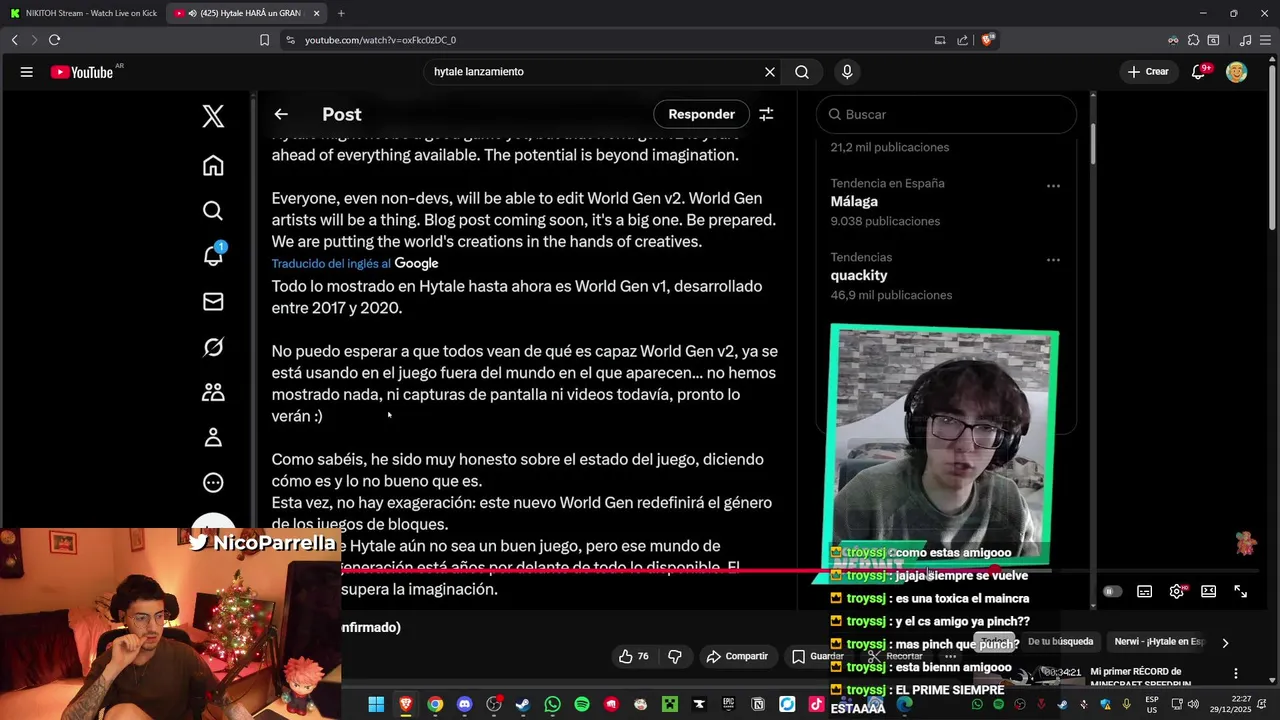
Task: Switch to the NIKITOH Stream Kick tab
Action: click(83, 13)
